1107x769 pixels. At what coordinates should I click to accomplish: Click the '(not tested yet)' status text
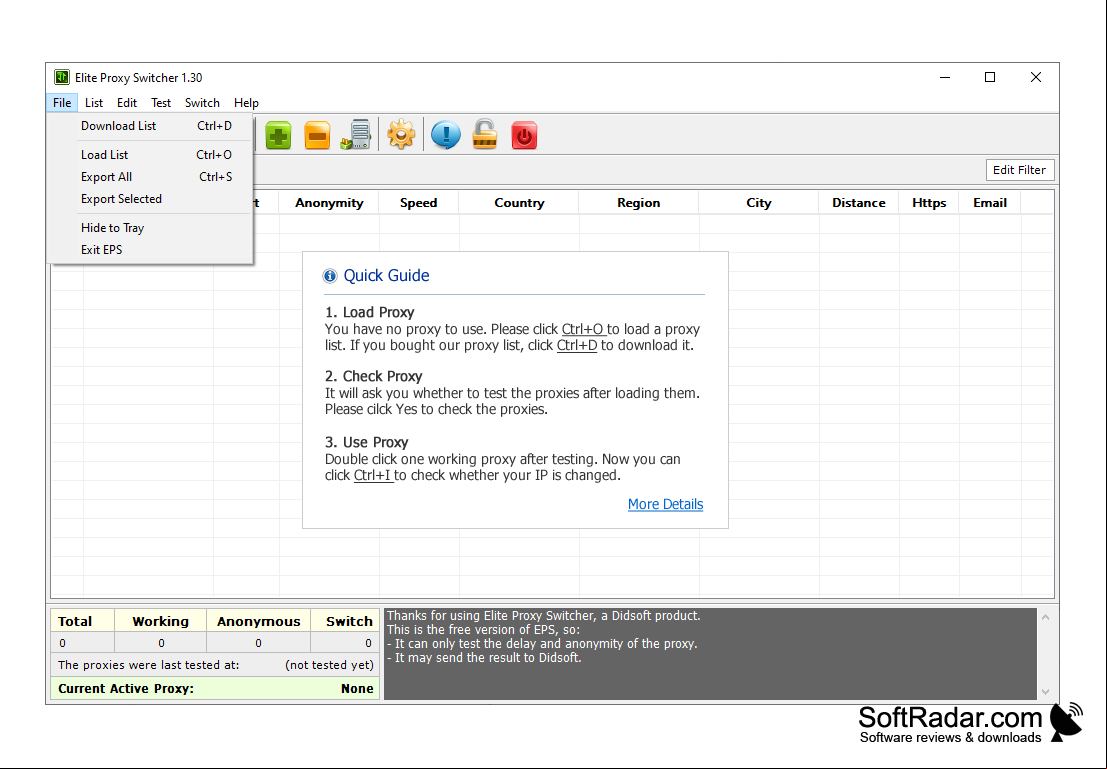[x=329, y=664]
